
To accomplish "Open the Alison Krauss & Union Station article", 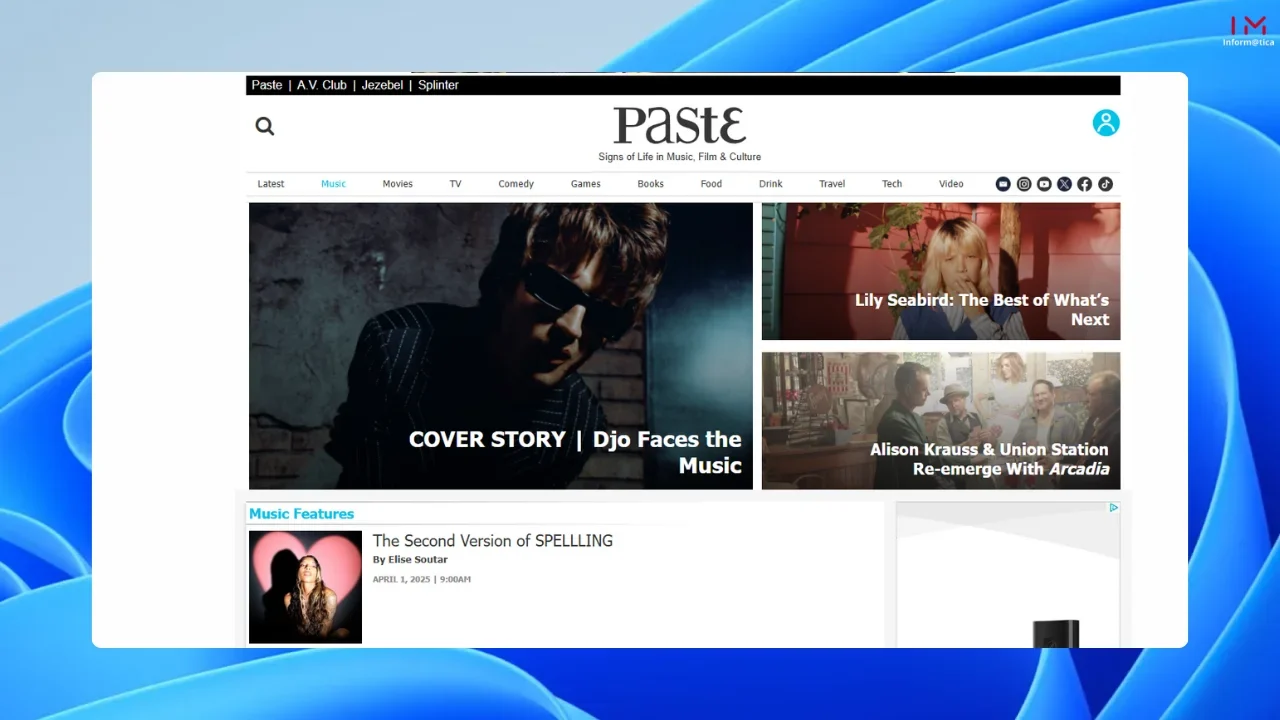I will pyautogui.click(x=941, y=421).
